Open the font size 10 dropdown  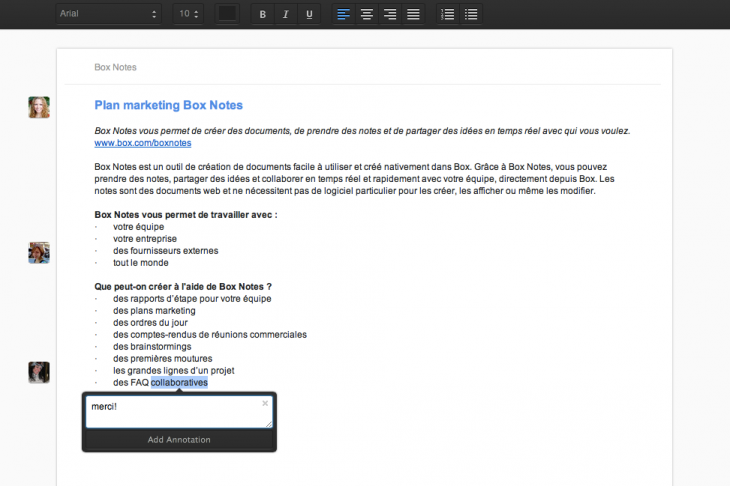pyautogui.click(x=188, y=14)
